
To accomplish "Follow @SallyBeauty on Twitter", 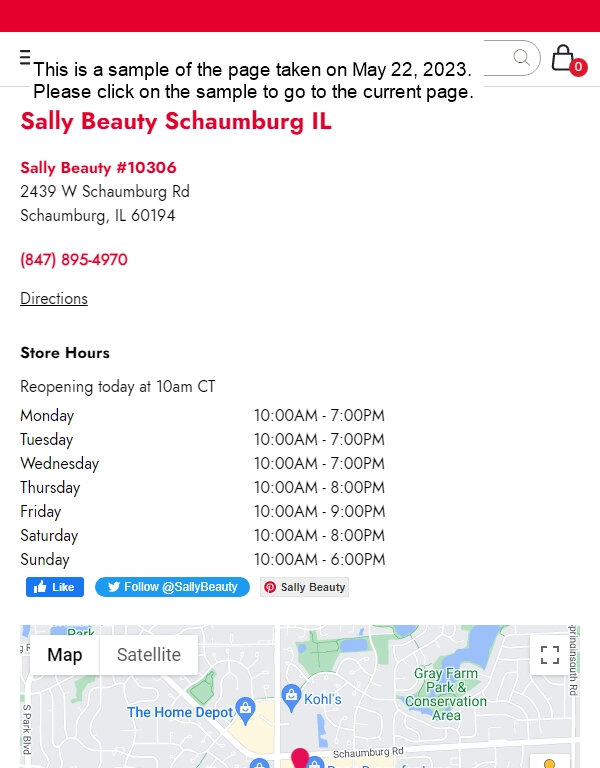I will pos(172,587).
